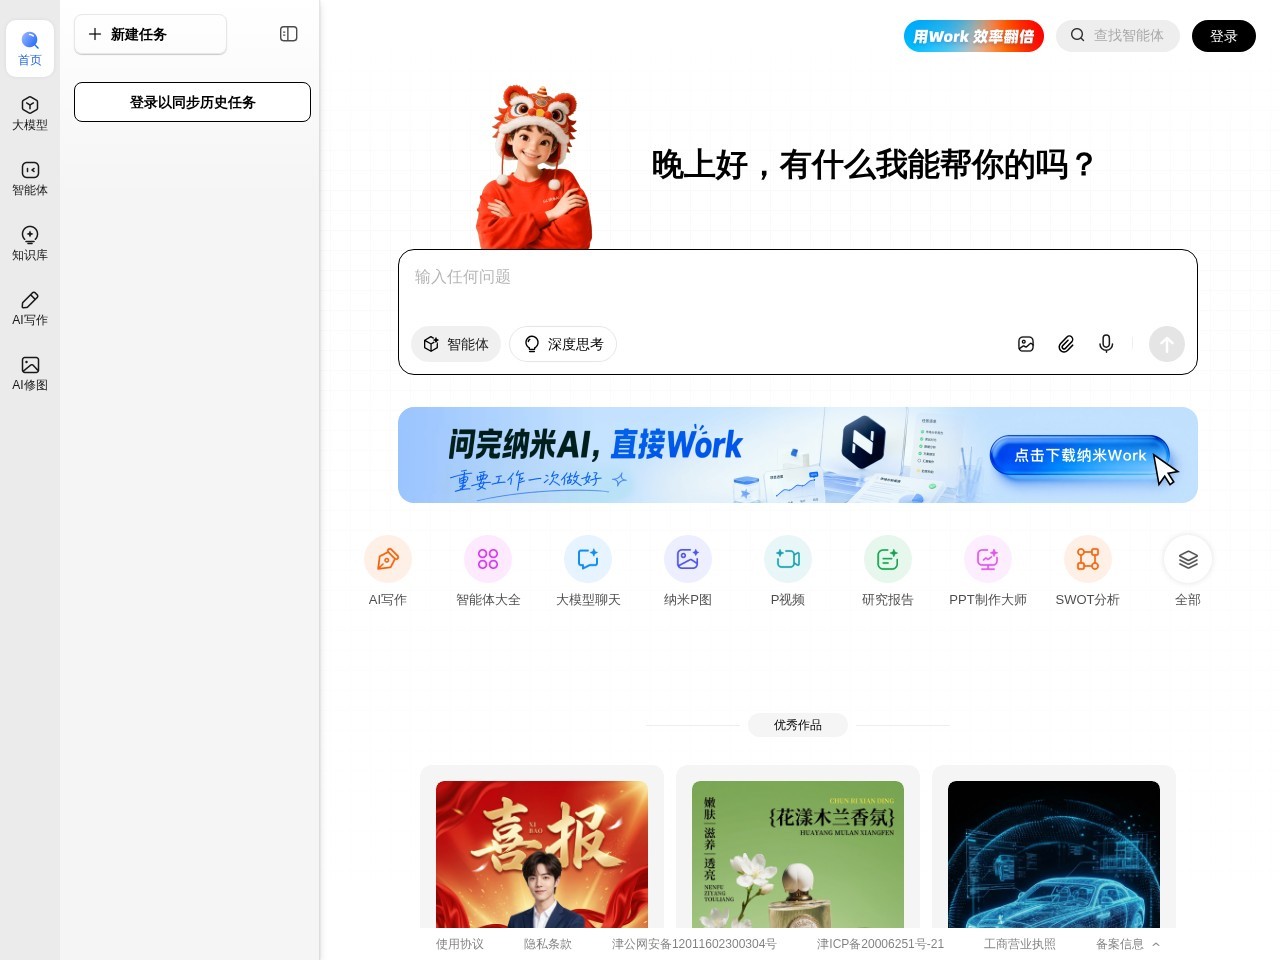This screenshot has width=1280, height=960.
Task: Open the blue holographic car thumbnail
Action: [x=1054, y=854]
